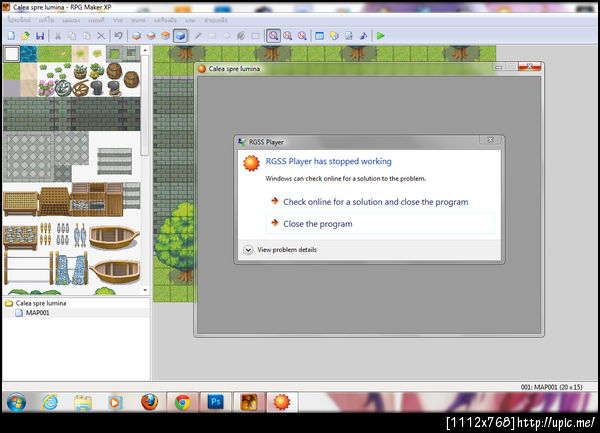Open the Windows Start menu

point(16,402)
